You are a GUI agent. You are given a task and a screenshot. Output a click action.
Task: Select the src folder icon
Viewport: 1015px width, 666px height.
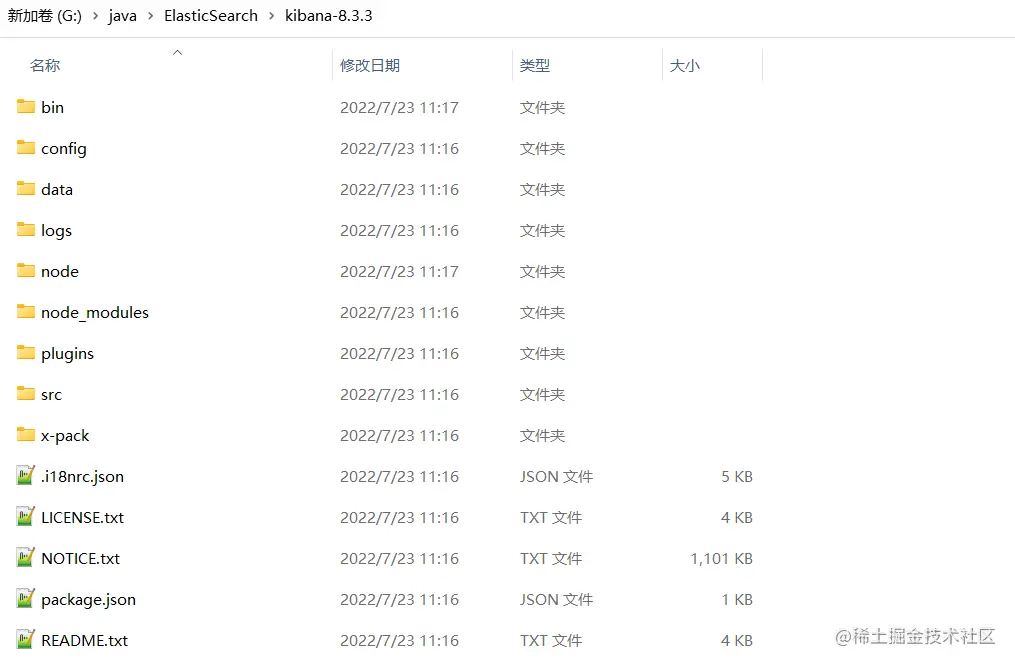click(26, 394)
